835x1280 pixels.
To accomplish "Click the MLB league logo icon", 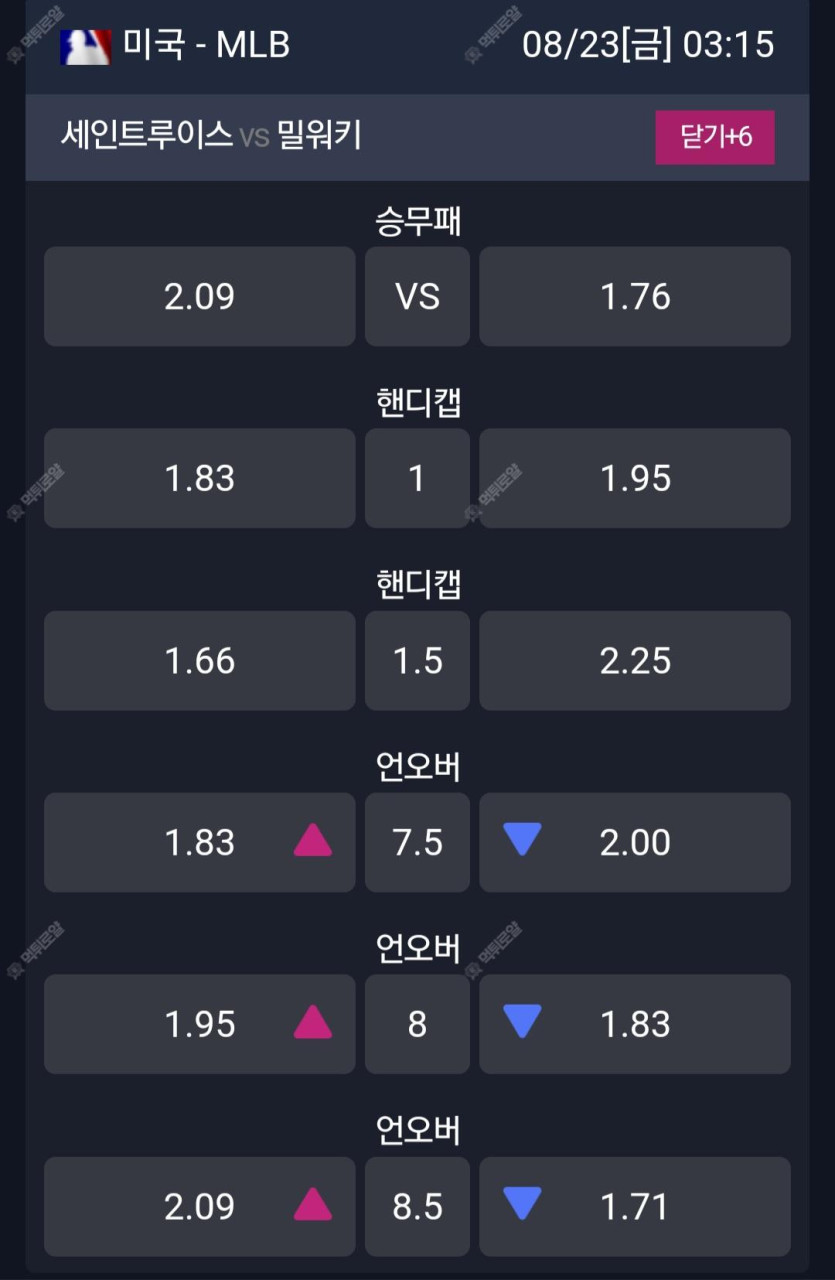I will pos(86,46).
